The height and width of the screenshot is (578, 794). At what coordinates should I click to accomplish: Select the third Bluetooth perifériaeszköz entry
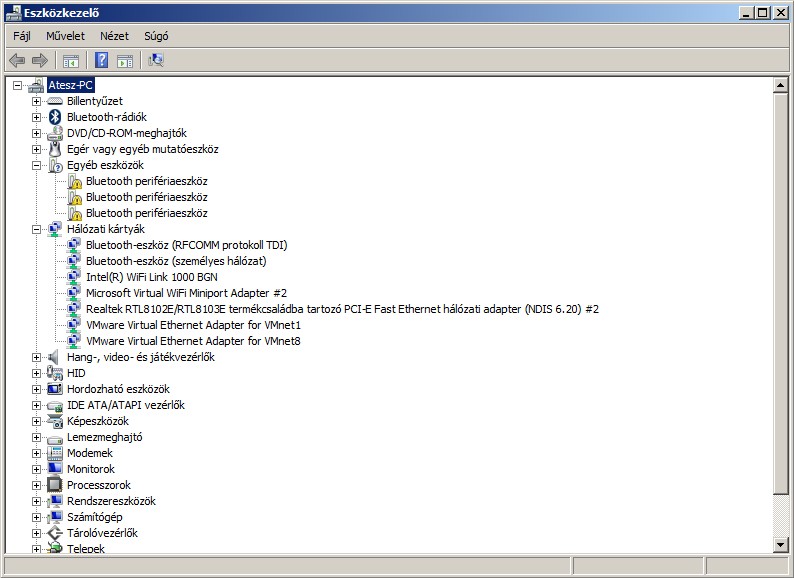pyautogui.click(x=147, y=213)
